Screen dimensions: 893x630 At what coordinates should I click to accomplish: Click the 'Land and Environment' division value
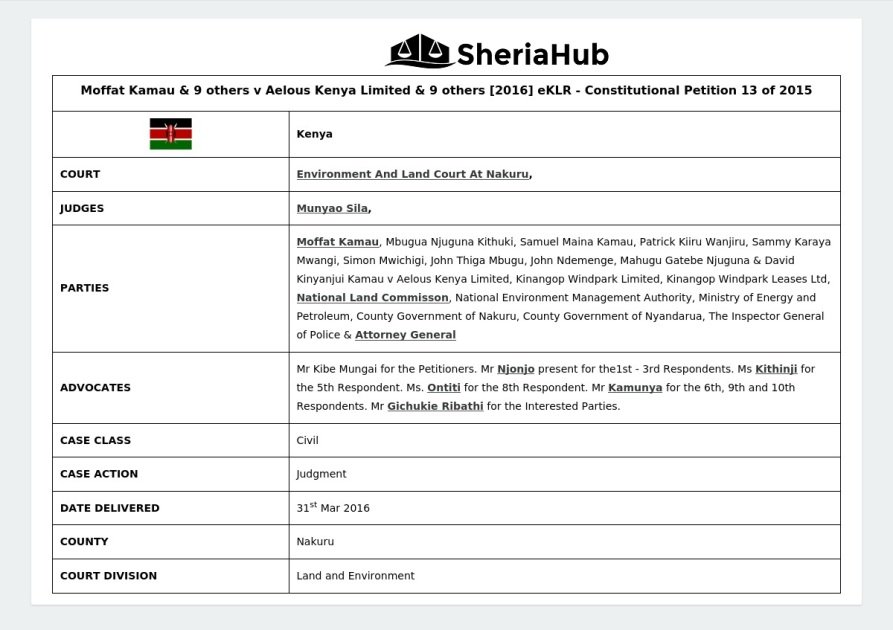click(x=355, y=576)
